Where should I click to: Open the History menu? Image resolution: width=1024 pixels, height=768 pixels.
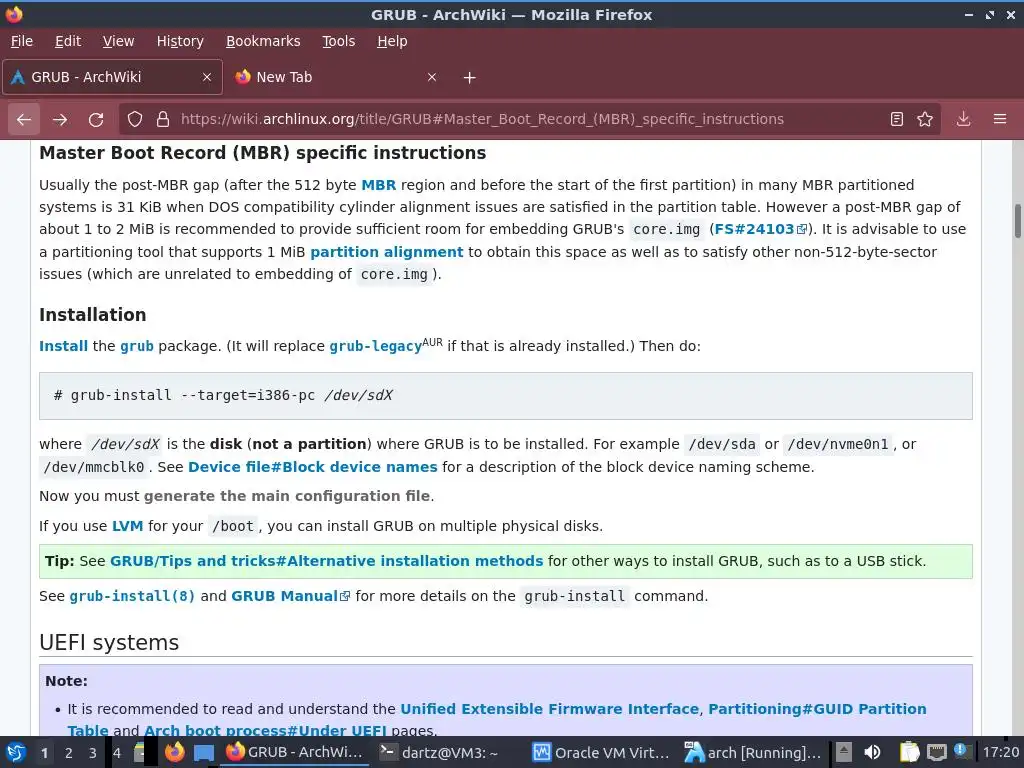pos(180,41)
